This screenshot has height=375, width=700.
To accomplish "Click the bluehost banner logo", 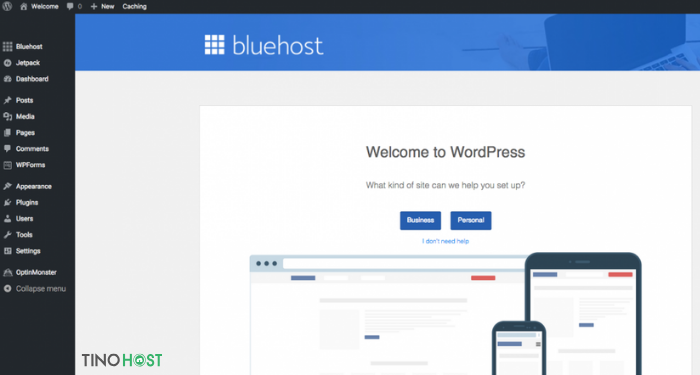I will (x=264, y=45).
